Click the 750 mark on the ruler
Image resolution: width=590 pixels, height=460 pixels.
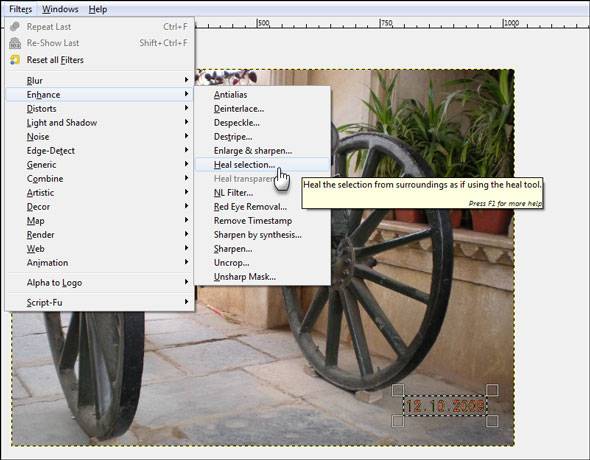pyautogui.click(x=386, y=23)
